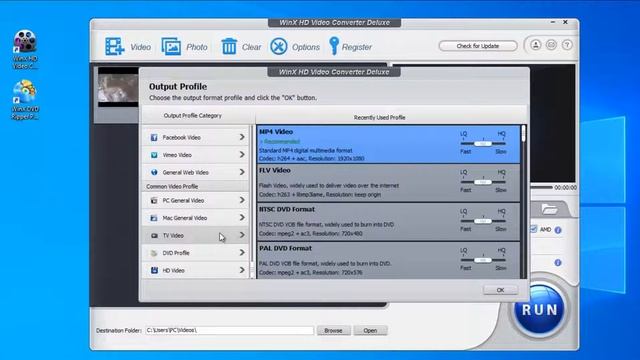Click the info icon beside AMD
The image size is (640, 360).
[x=558, y=230]
